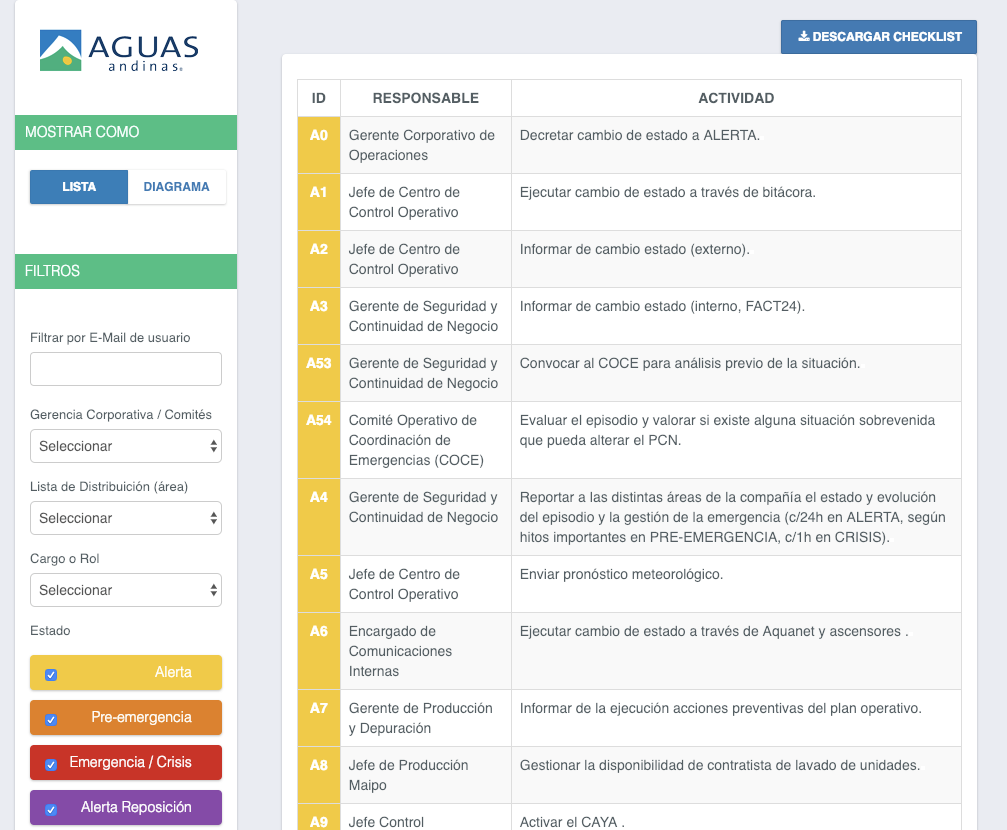The width and height of the screenshot is (1007, 830).
Task: Toggle the Emergencia / Crisis checkbox
Action: pos(51,764)
